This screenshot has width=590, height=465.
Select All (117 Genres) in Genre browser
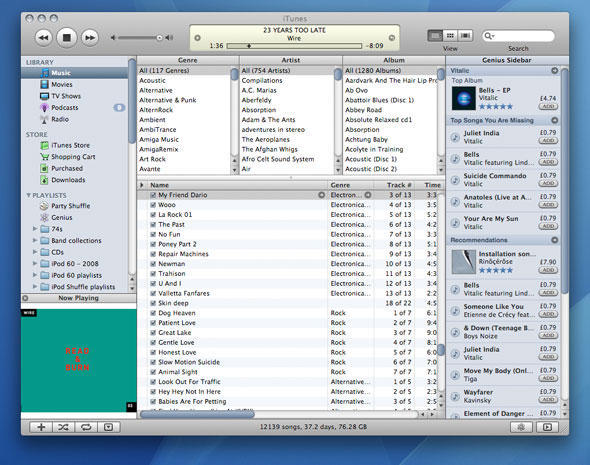(184, 70)
